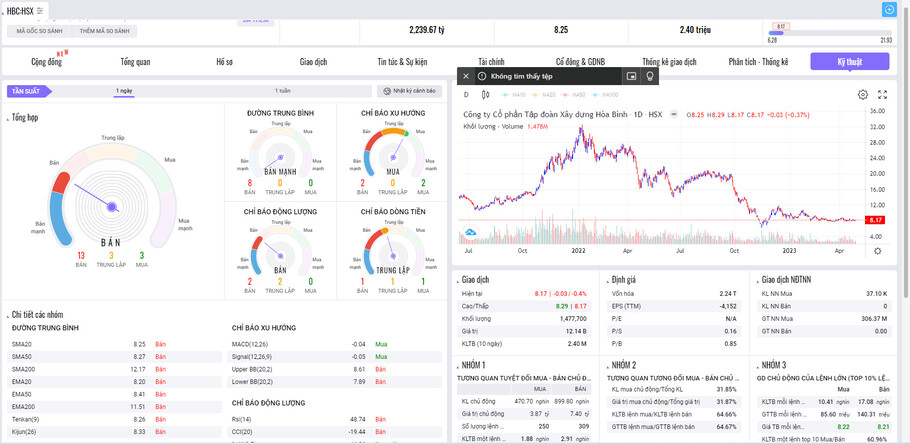The image size is (910, 444).
Task: Click the SMA200 row value 12.17
Action: tap(139, 369)
